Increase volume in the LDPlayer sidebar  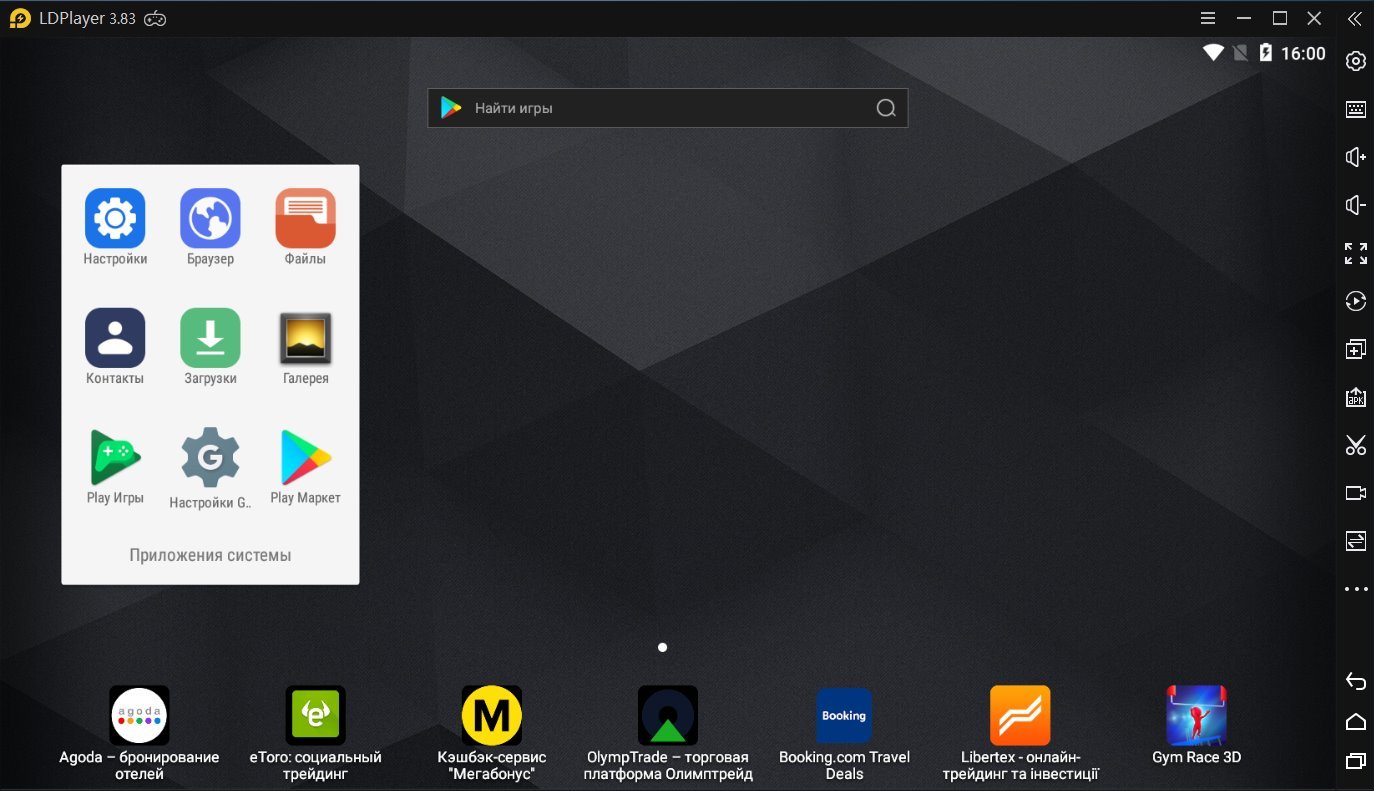1355,157
